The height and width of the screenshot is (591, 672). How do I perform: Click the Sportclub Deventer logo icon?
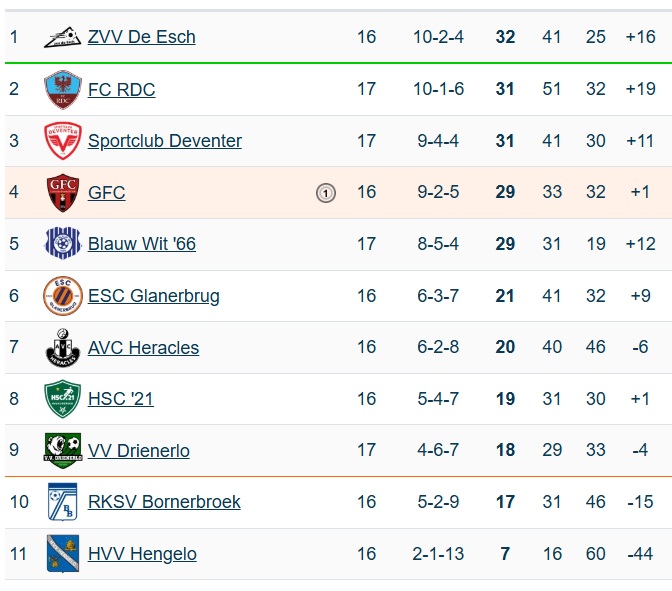62,141
